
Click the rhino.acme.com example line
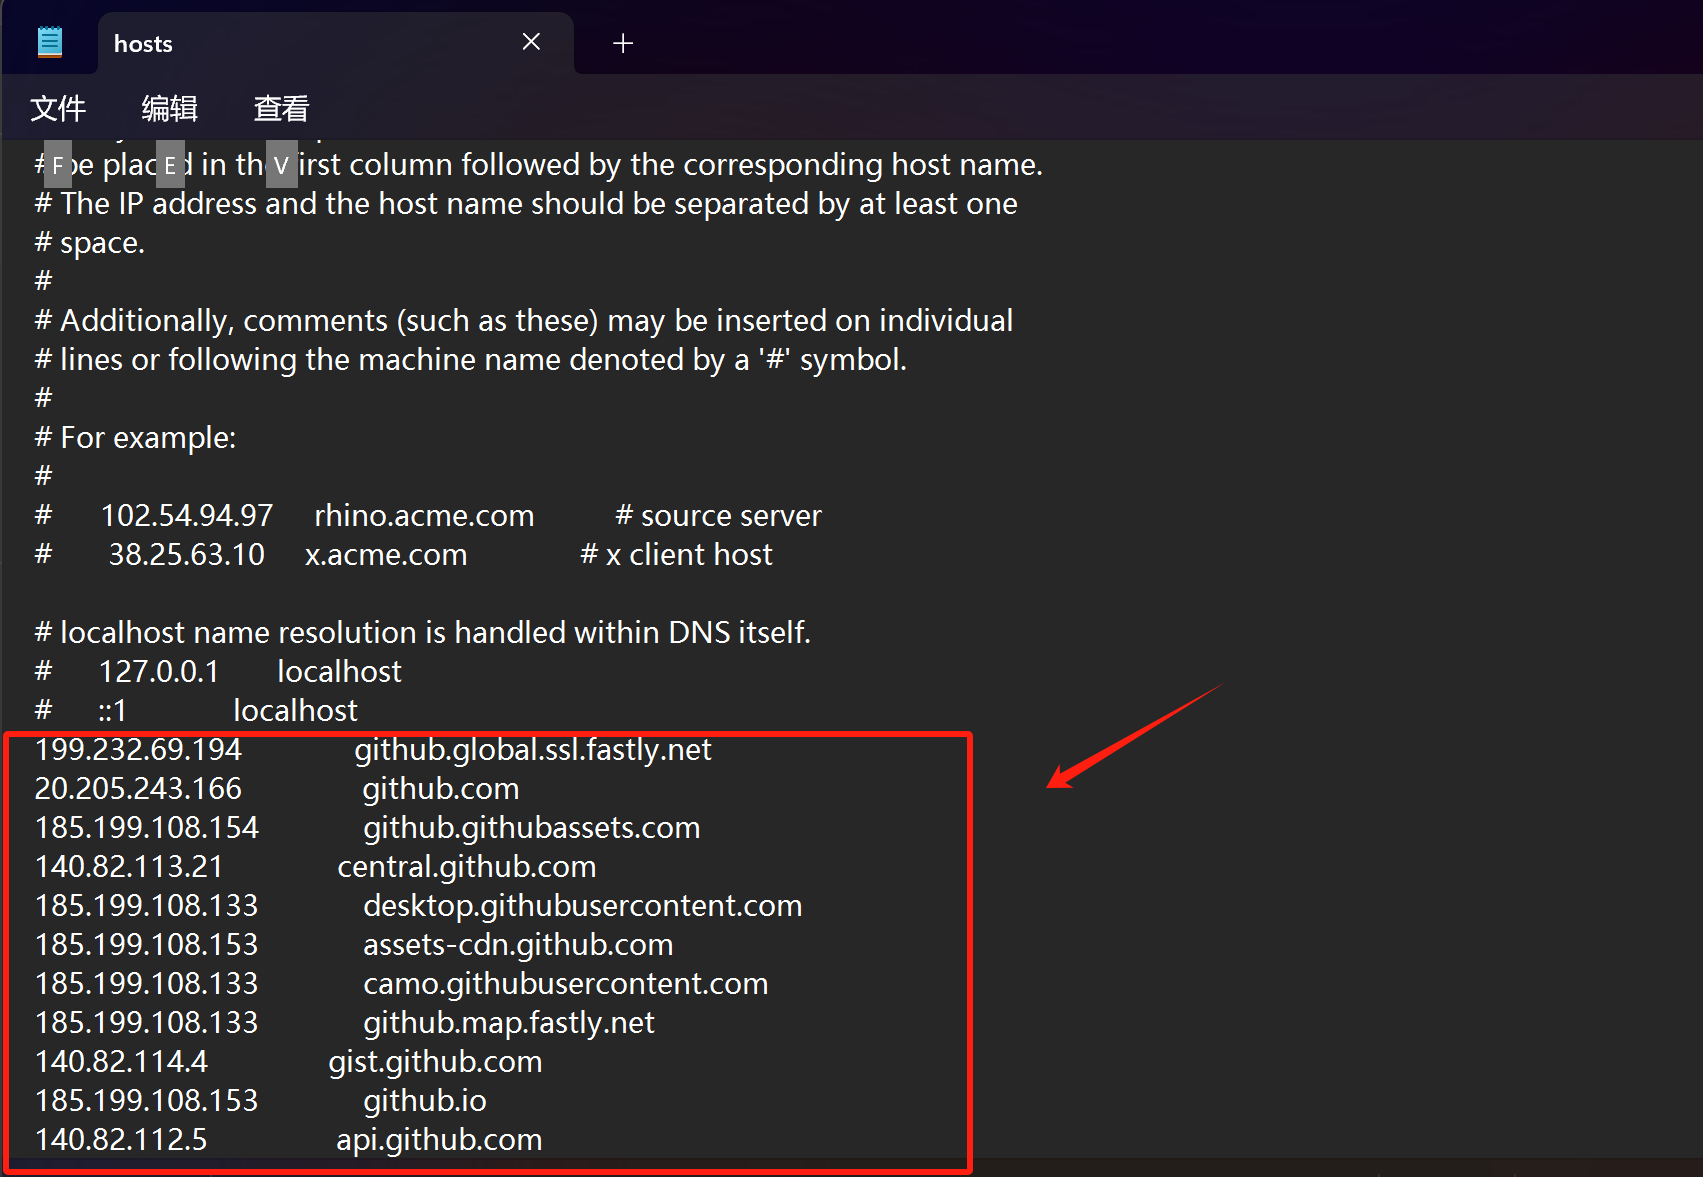coord(424,515)
